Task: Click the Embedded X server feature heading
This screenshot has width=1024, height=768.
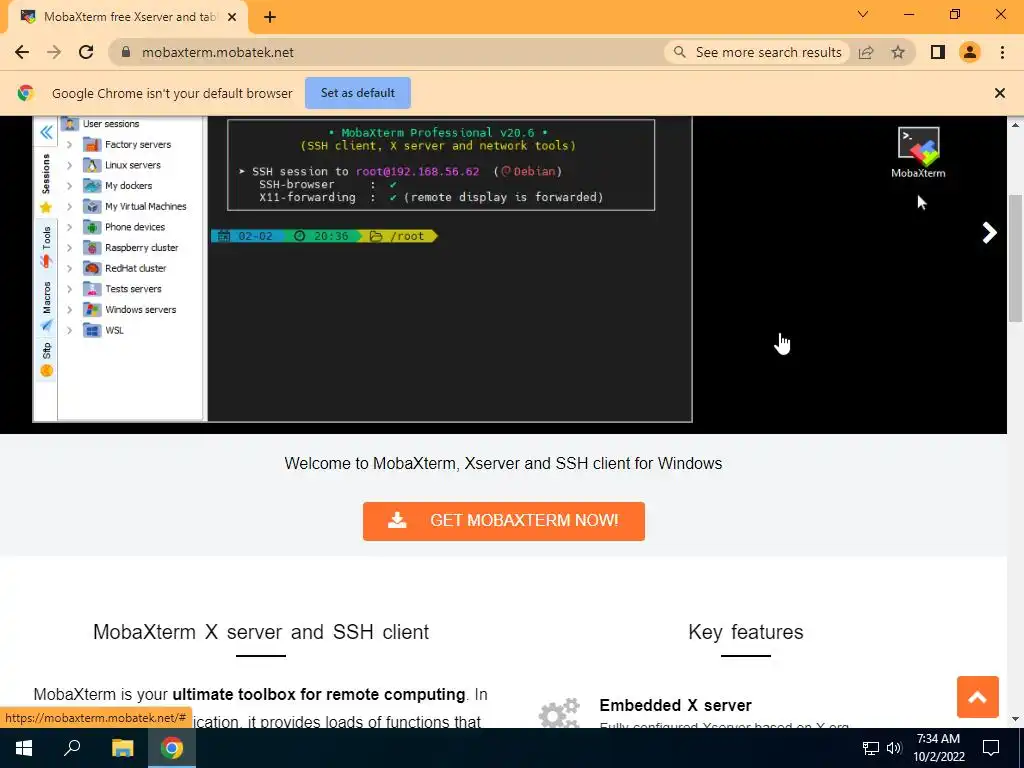Action: 675,705
